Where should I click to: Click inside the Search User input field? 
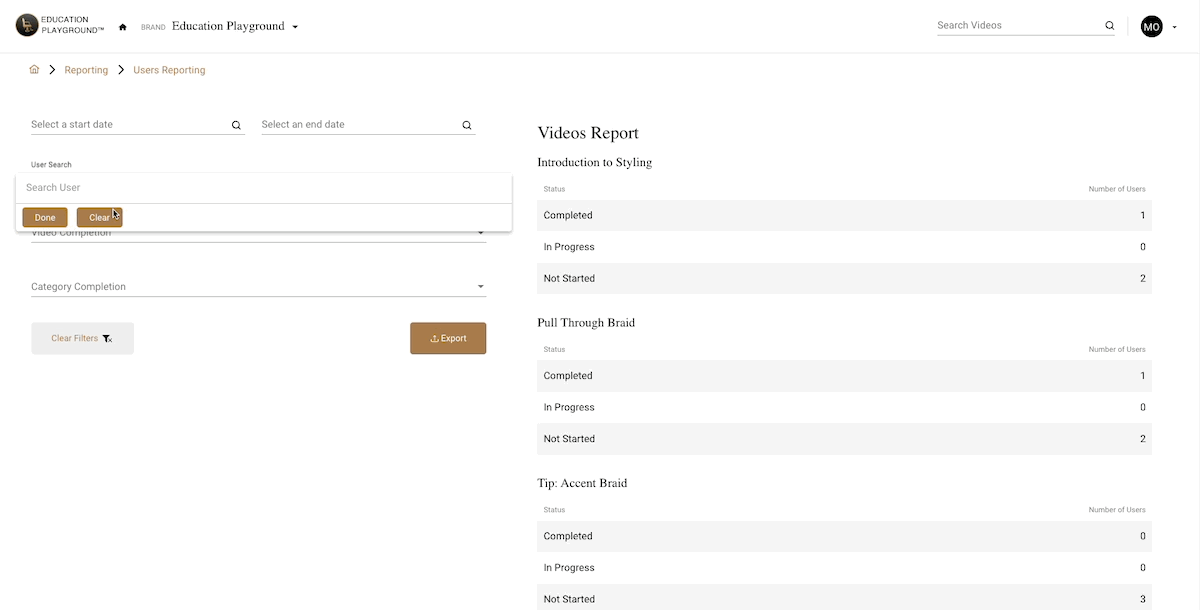(x=150, y=187)
